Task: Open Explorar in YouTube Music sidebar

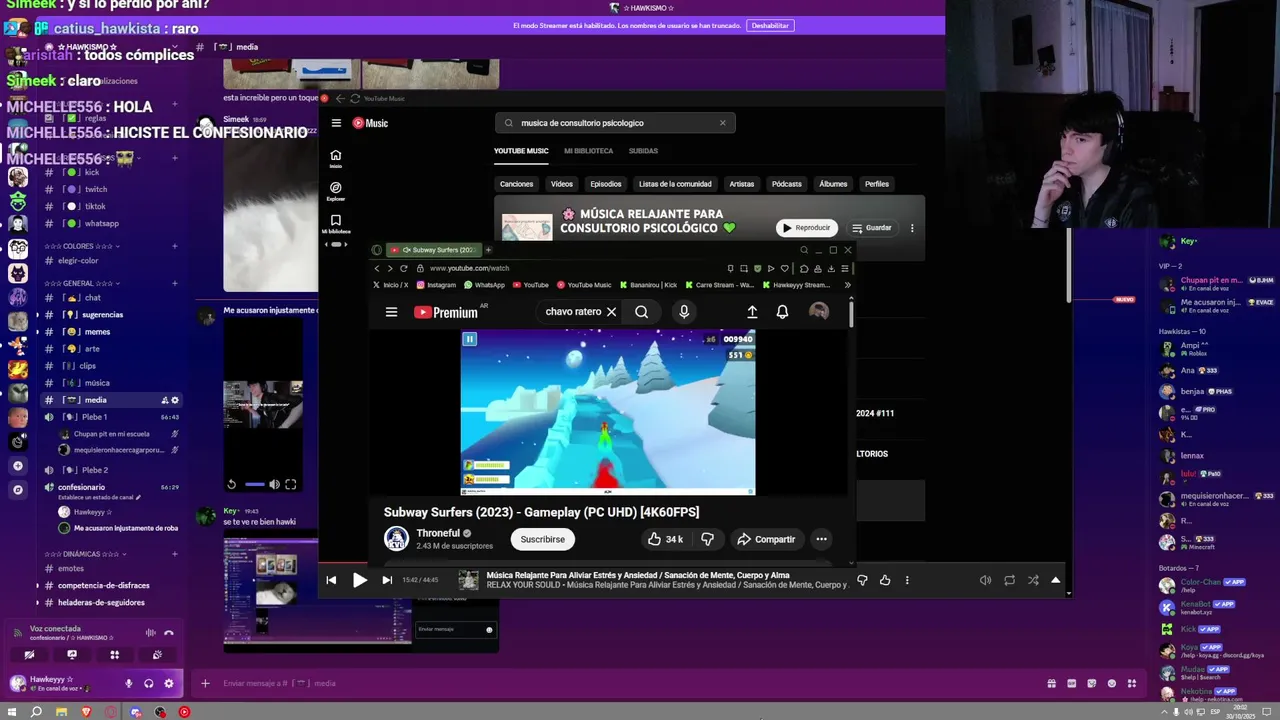Action: pyautogui.click(x=336, y=191)
